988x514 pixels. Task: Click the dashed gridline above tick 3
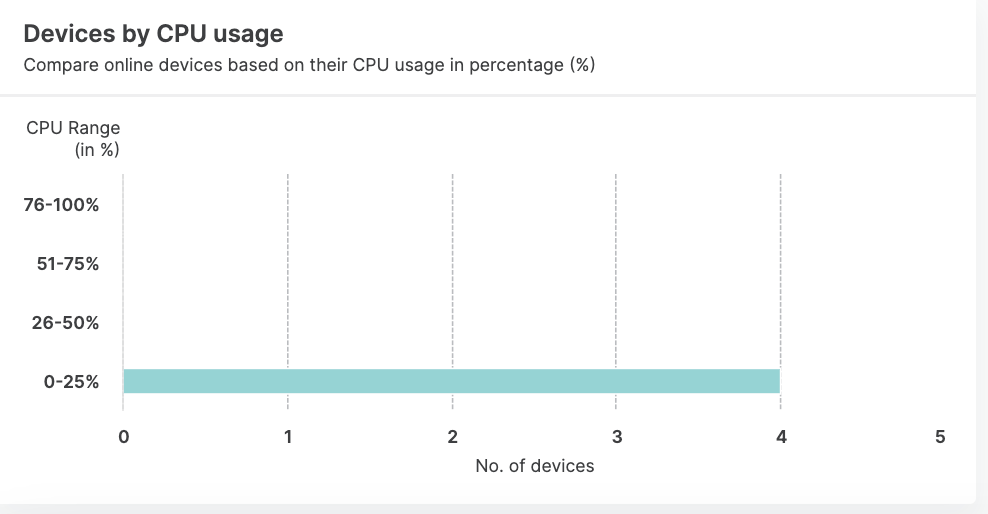[616, 270]
